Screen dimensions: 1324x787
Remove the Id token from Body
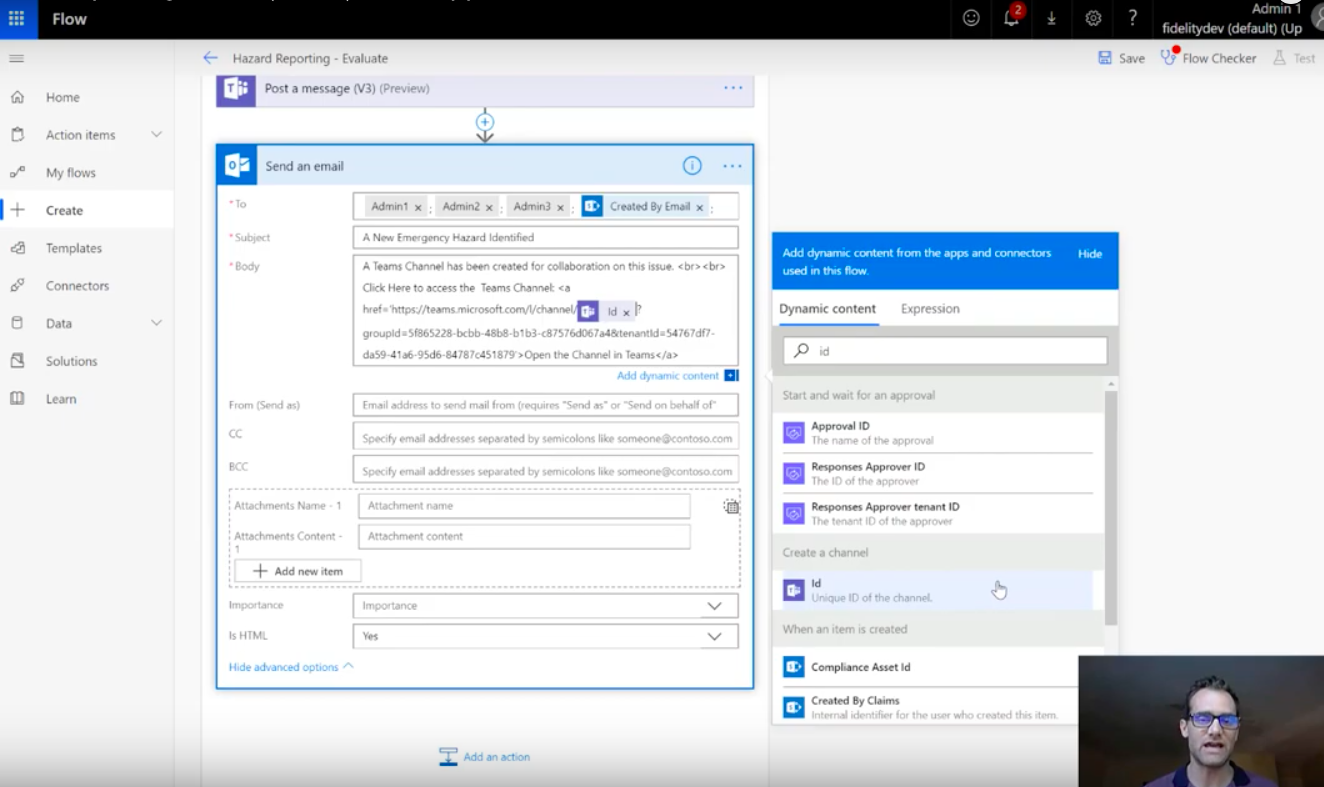point(626,313)
